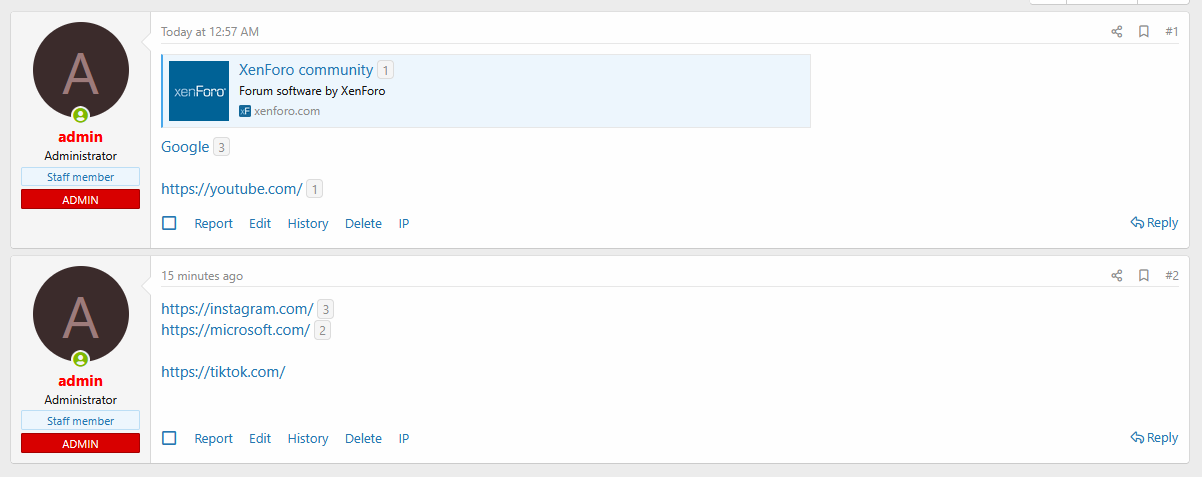The height and width of the screenshot is (477, 1202).
Task: Click admin avatar in the first post
Action: [81, 70]
